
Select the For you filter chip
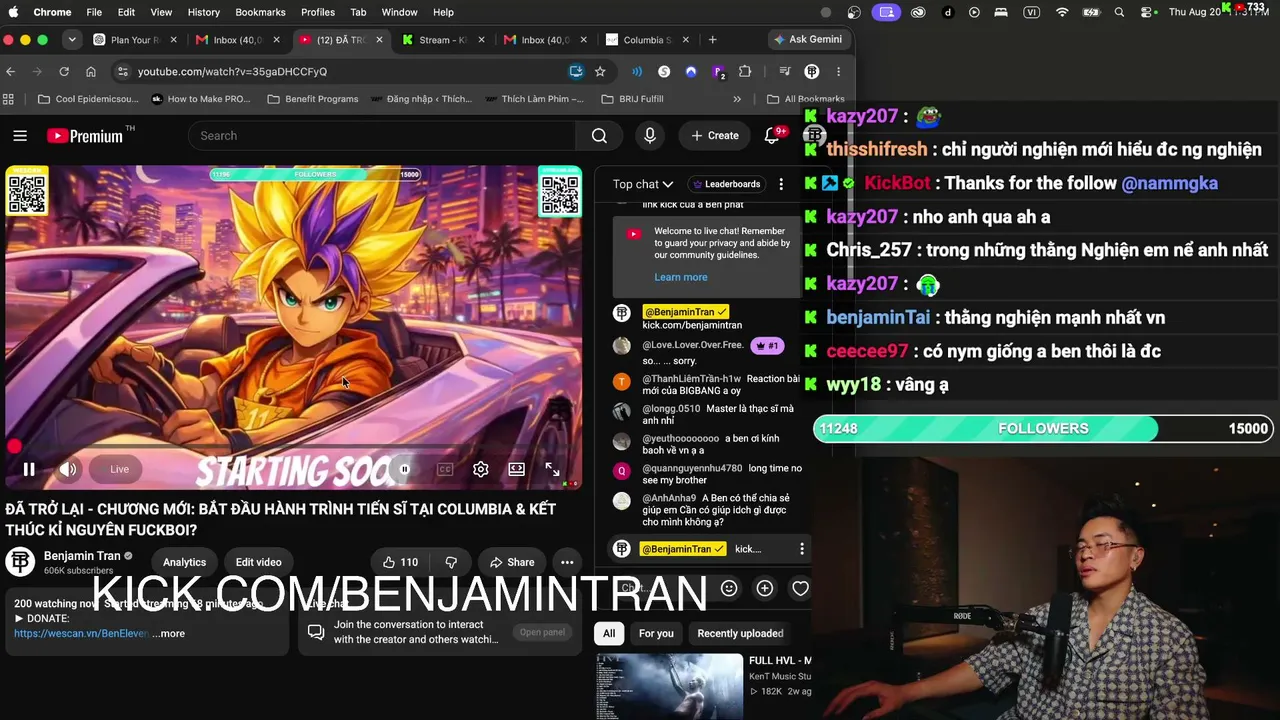coord(656,633)
